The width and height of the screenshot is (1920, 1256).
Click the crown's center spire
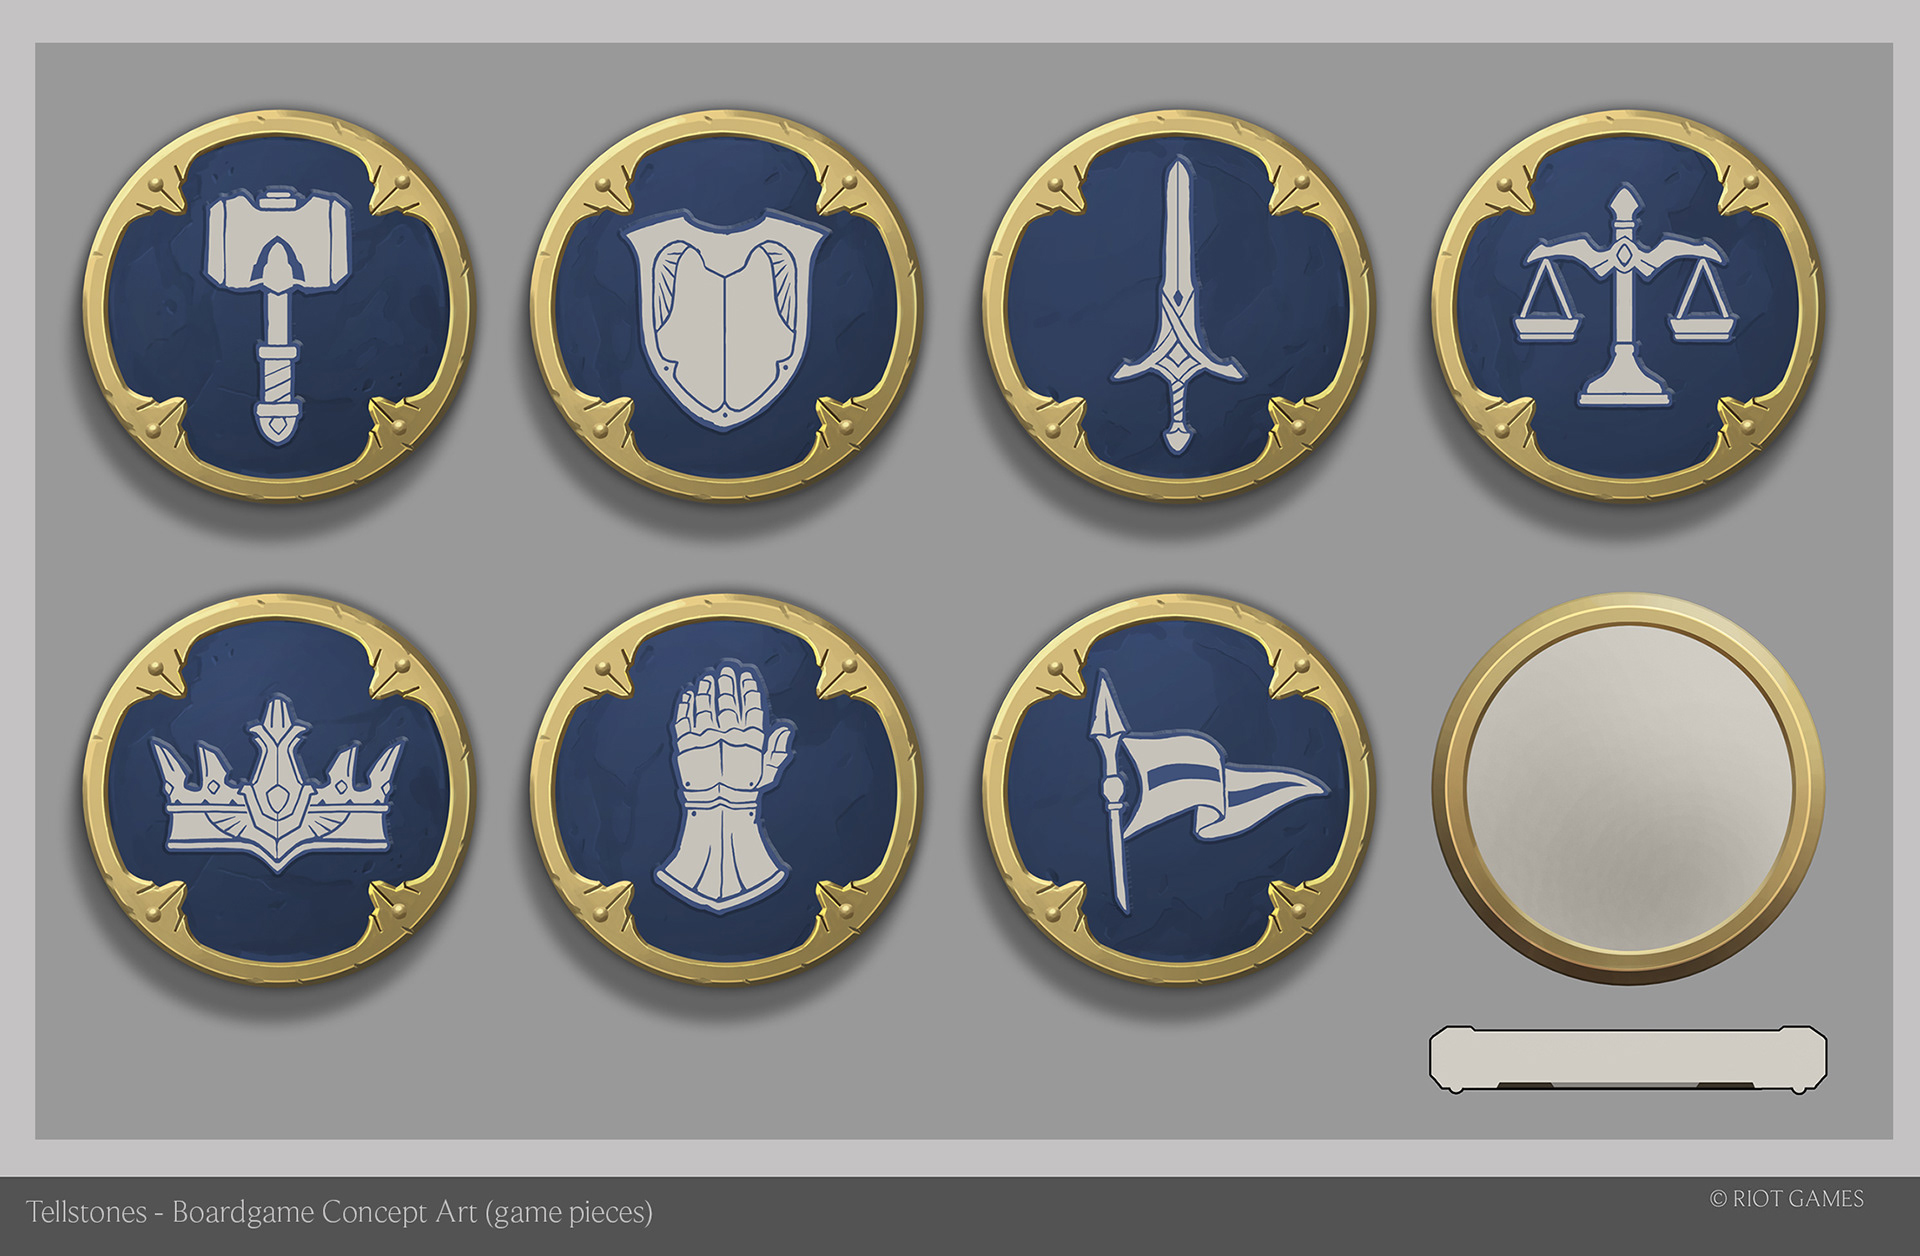[277, 760]
